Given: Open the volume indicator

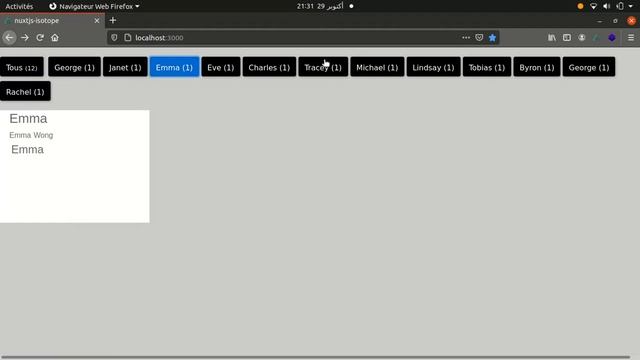Looking at the screenshot, I should 607,6.
